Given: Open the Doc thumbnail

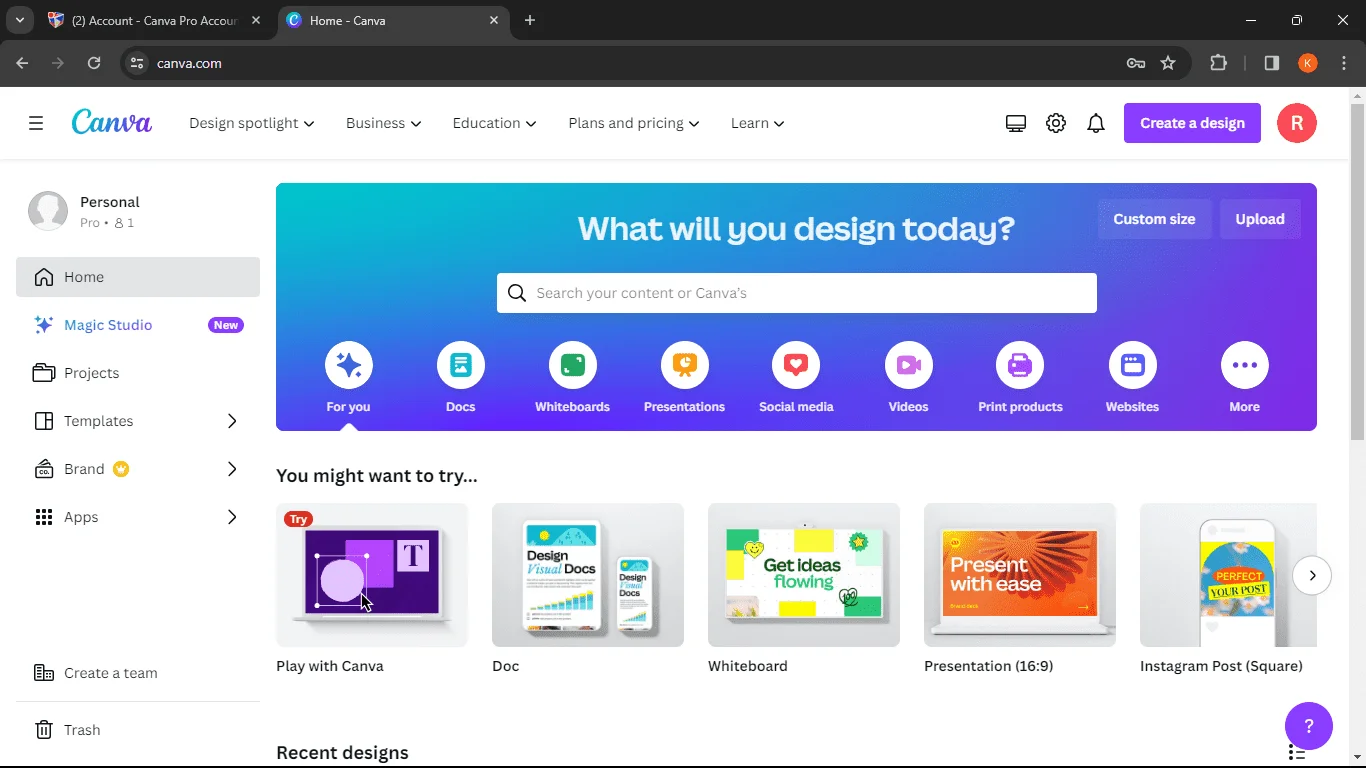Looking at the screenshot, I should (588, 575).
